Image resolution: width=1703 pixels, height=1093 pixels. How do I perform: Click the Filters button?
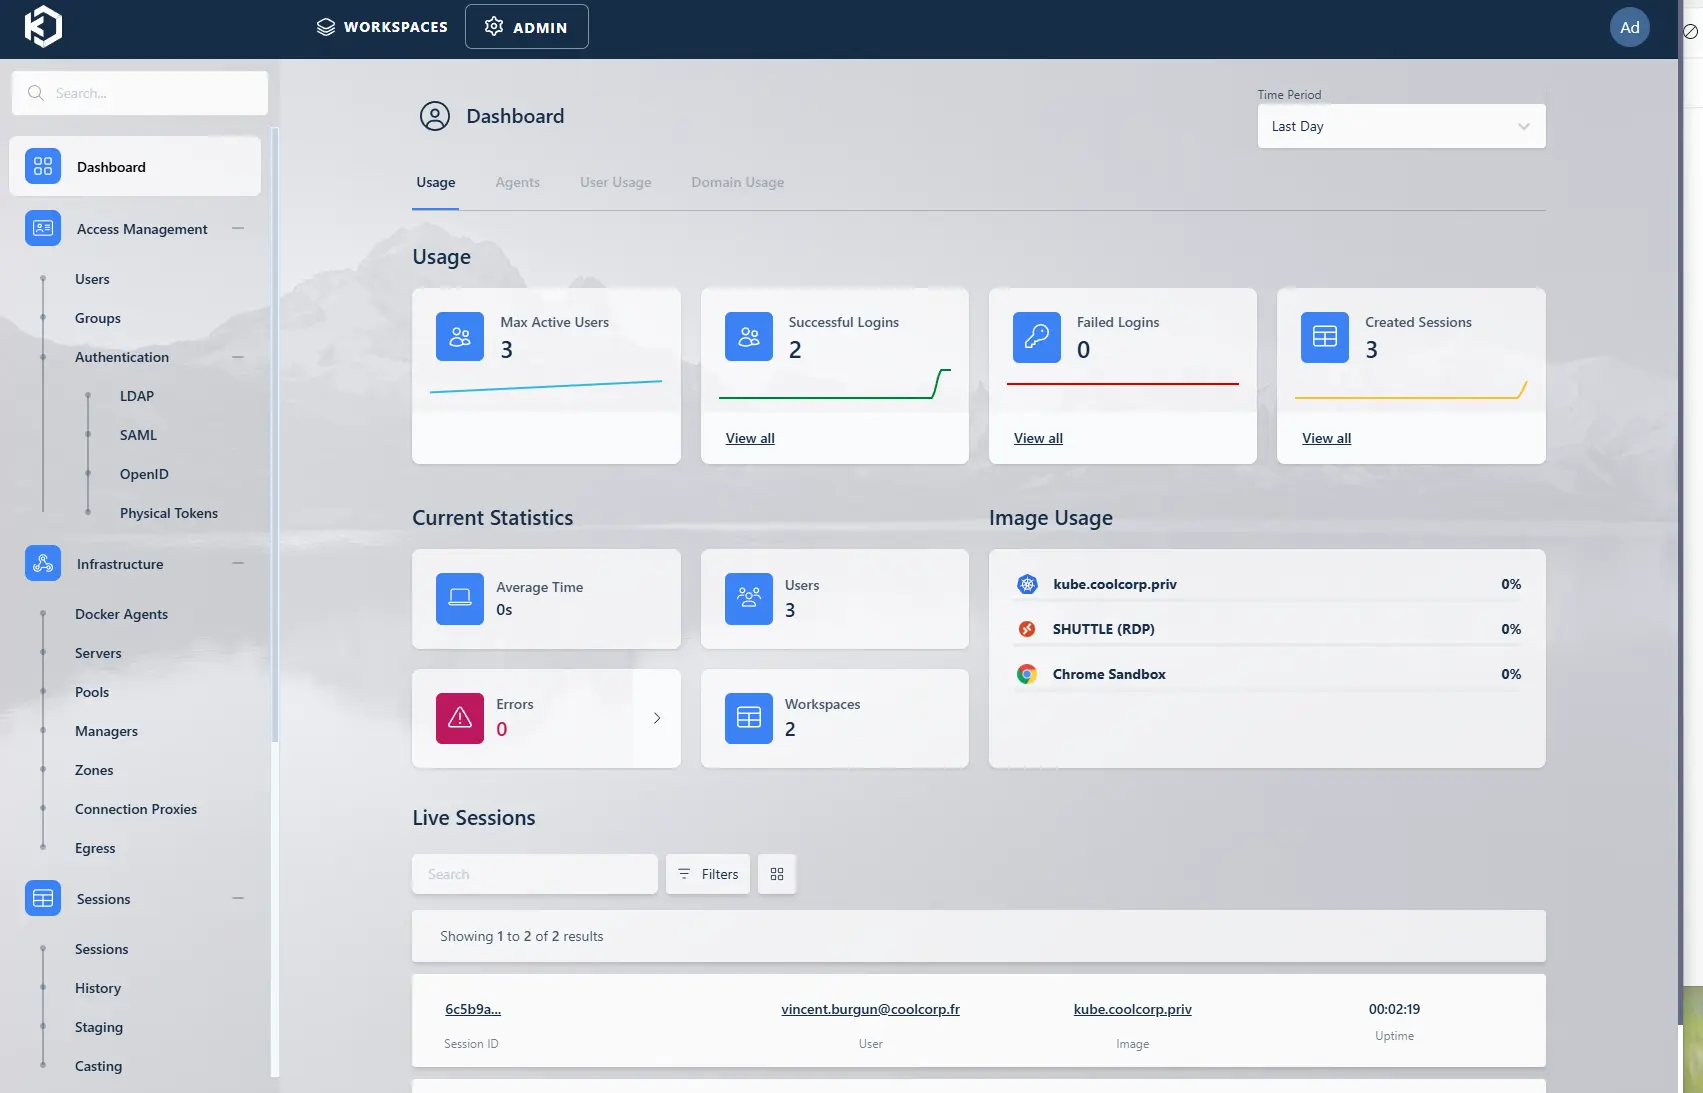(x=708, y=874)
